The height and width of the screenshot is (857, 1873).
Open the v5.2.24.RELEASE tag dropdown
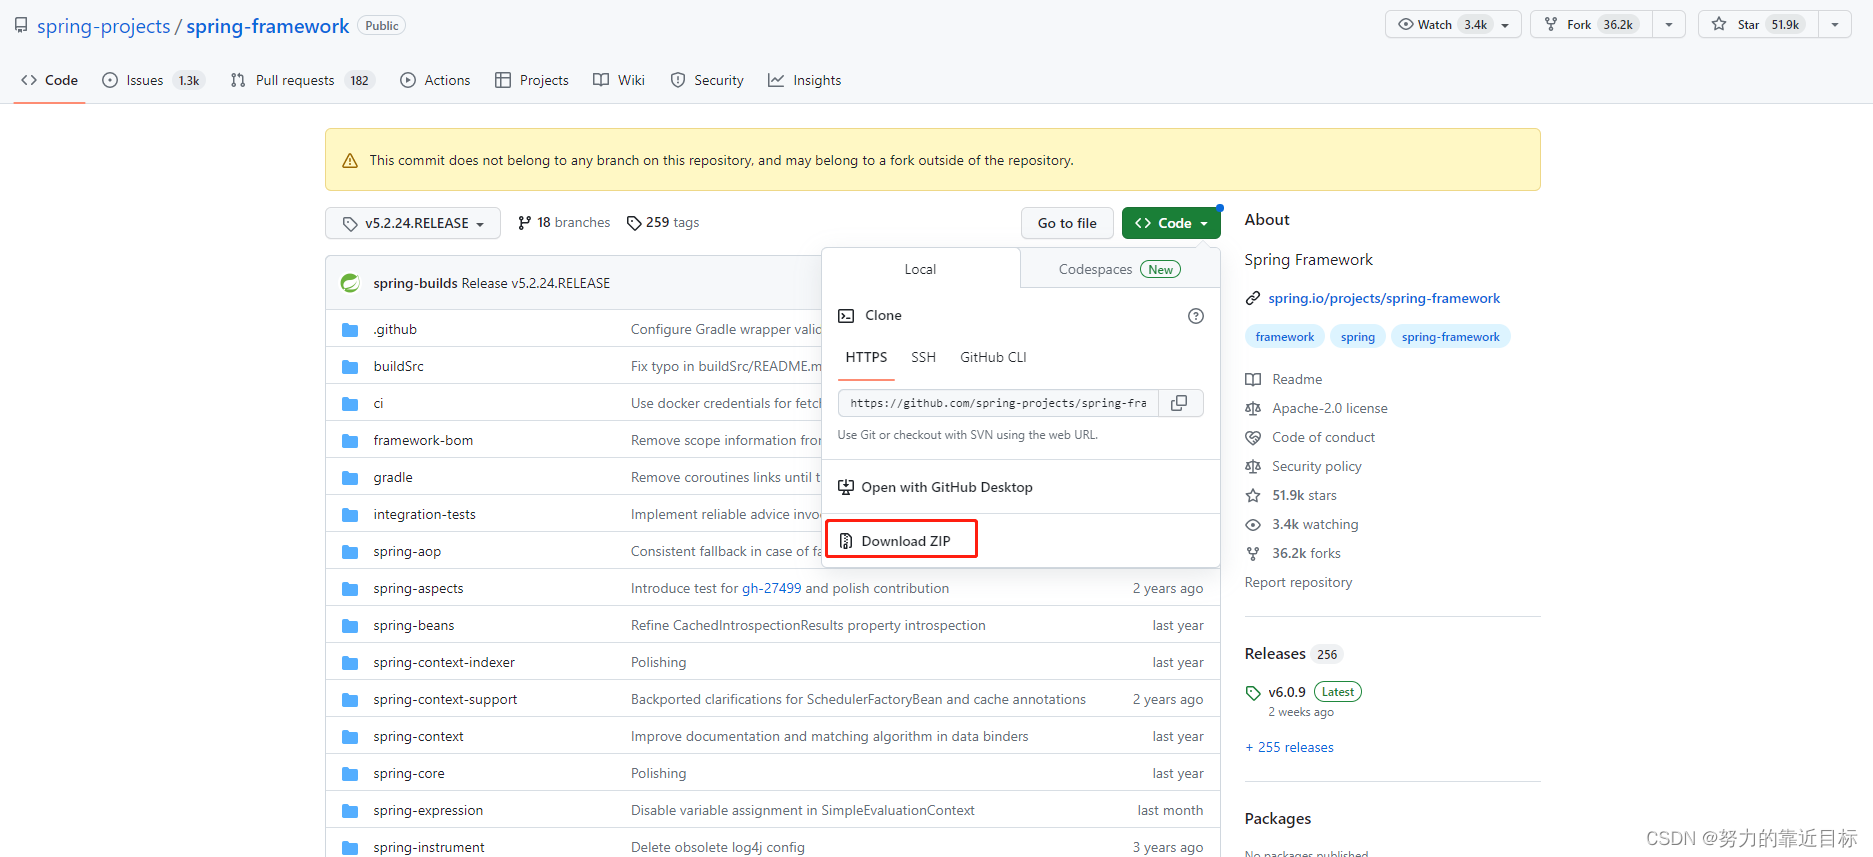click(x=413, y=223)
